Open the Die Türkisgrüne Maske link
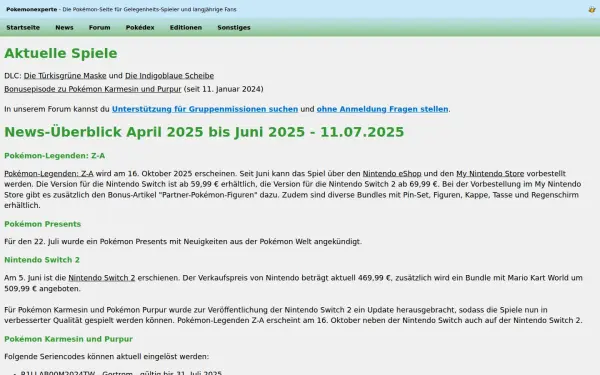Image resolution: width=600 pixels, height=375 pixels. (65, 76)
